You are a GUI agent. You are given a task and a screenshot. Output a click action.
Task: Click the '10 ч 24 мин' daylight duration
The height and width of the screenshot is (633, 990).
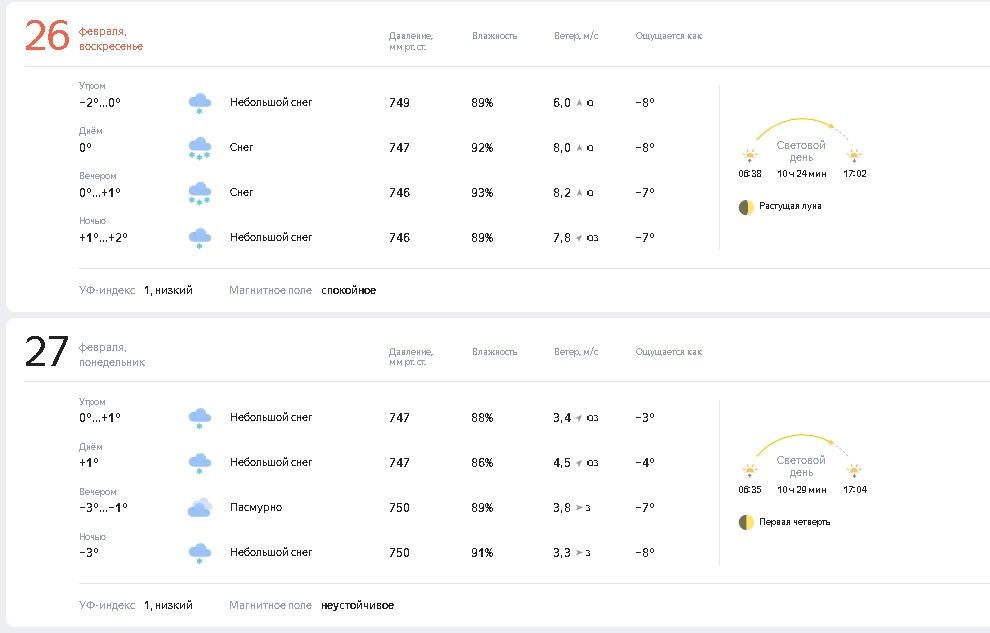click(x=801, y=174)
